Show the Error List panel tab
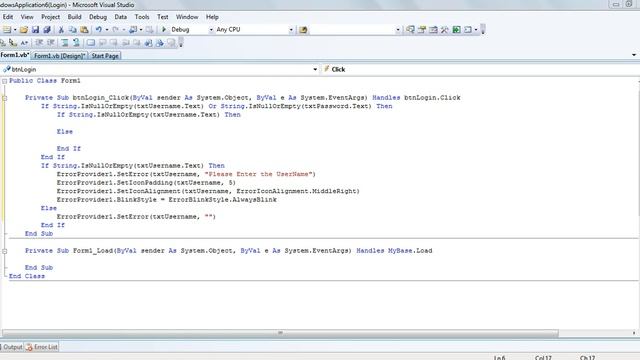The height and width of the screenshot is (360, 640). (x=41, y=347)
